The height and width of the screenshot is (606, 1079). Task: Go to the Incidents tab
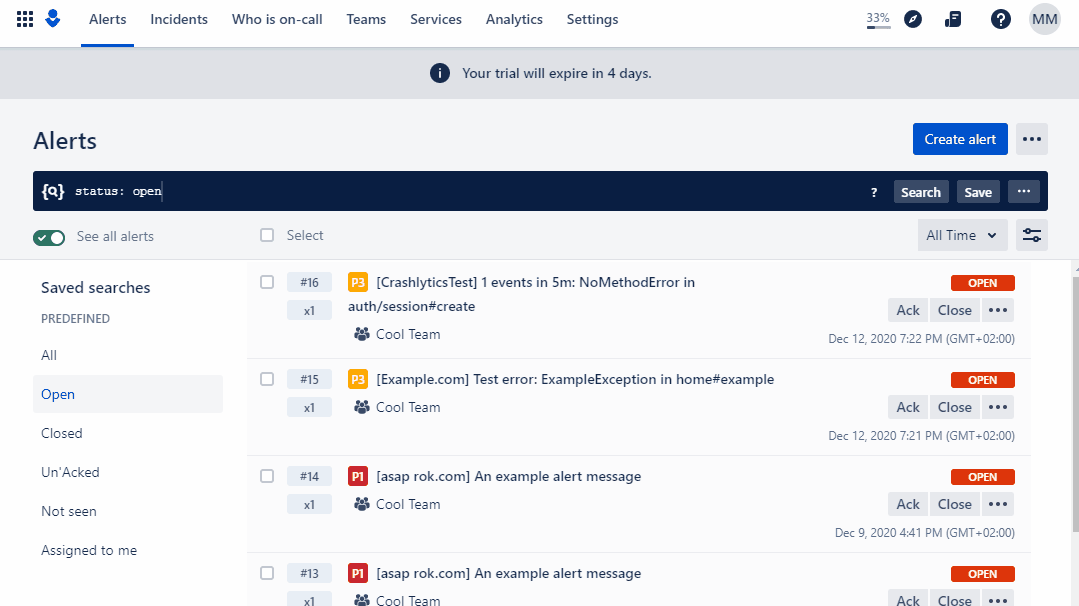[x=179, y=19]
